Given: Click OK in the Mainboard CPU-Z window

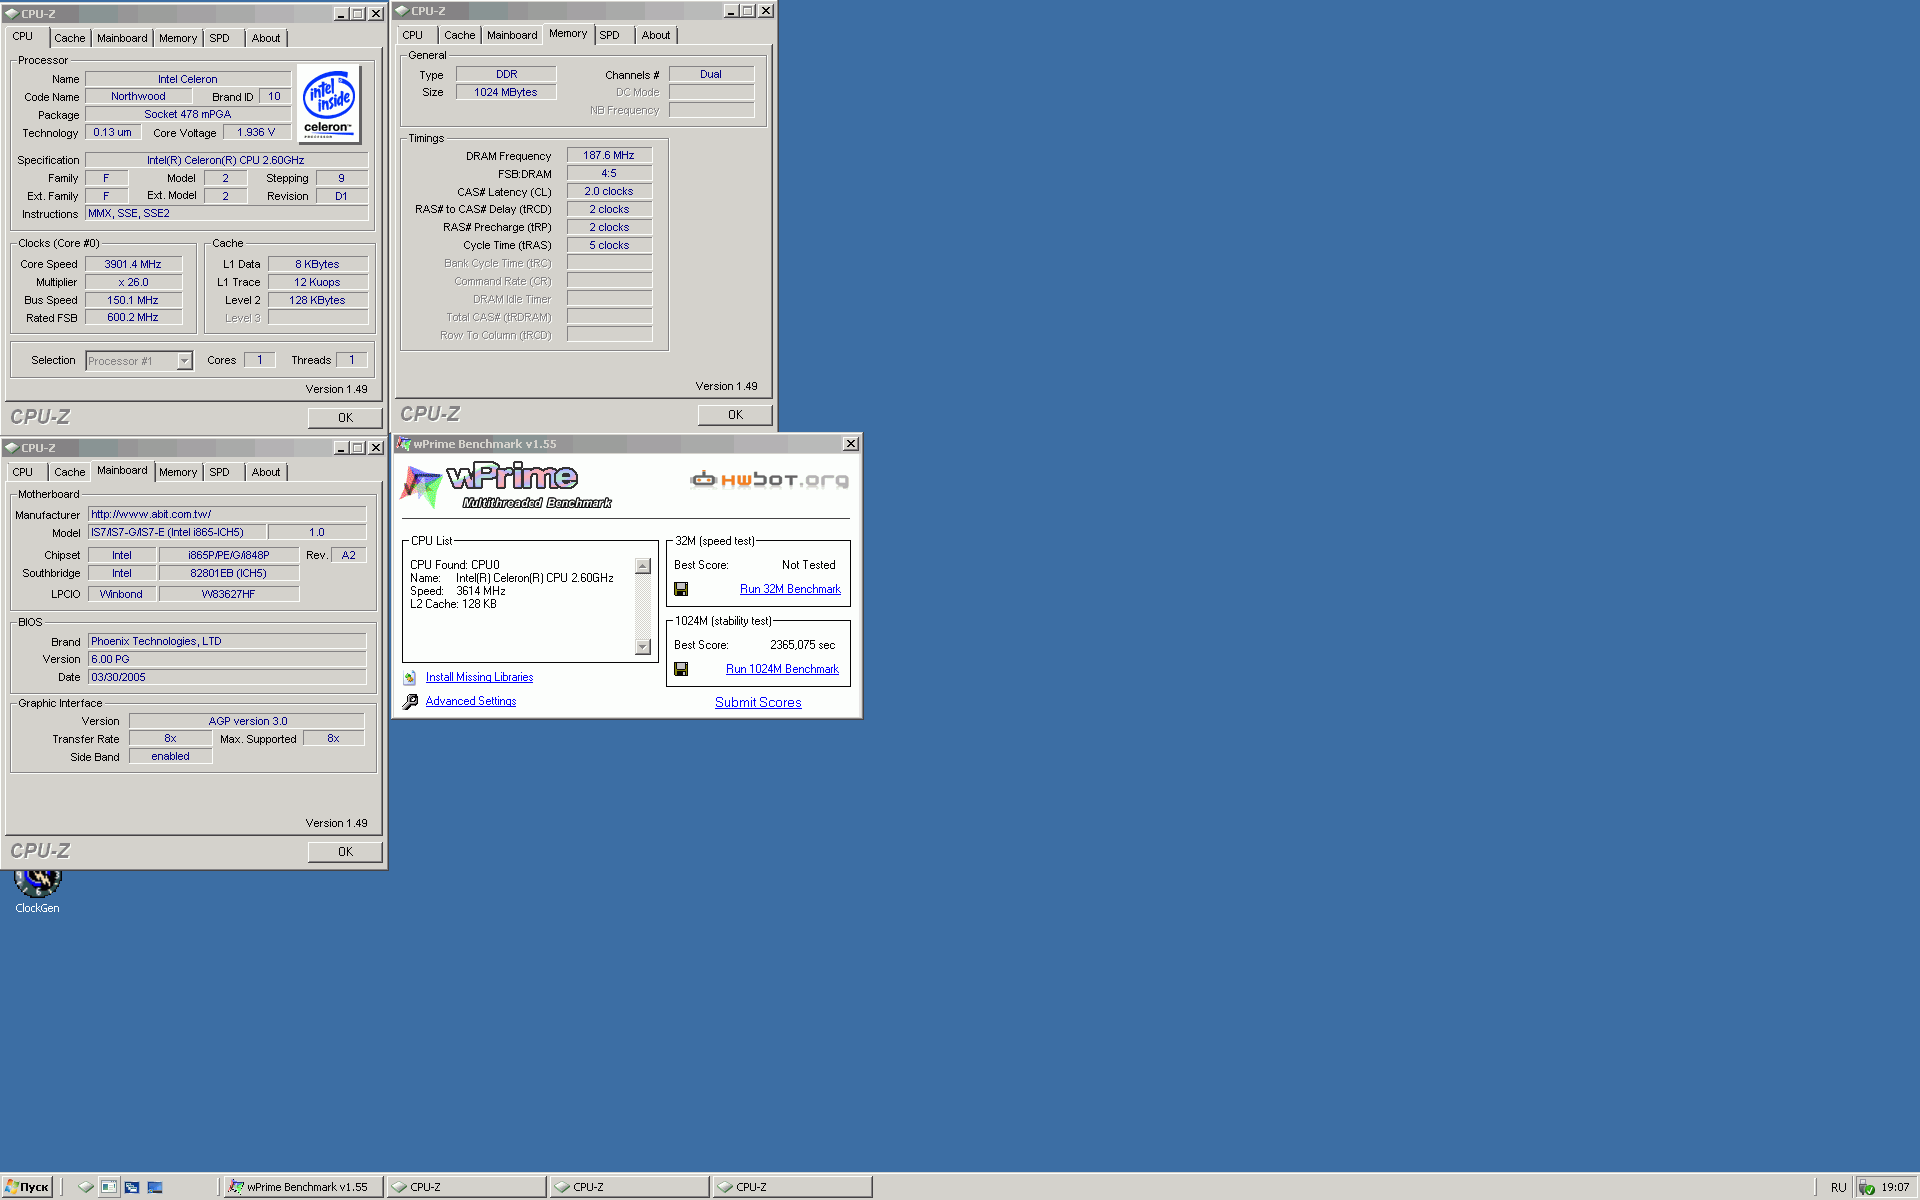Looking at the screenshot, I should [x=345, y=852].
